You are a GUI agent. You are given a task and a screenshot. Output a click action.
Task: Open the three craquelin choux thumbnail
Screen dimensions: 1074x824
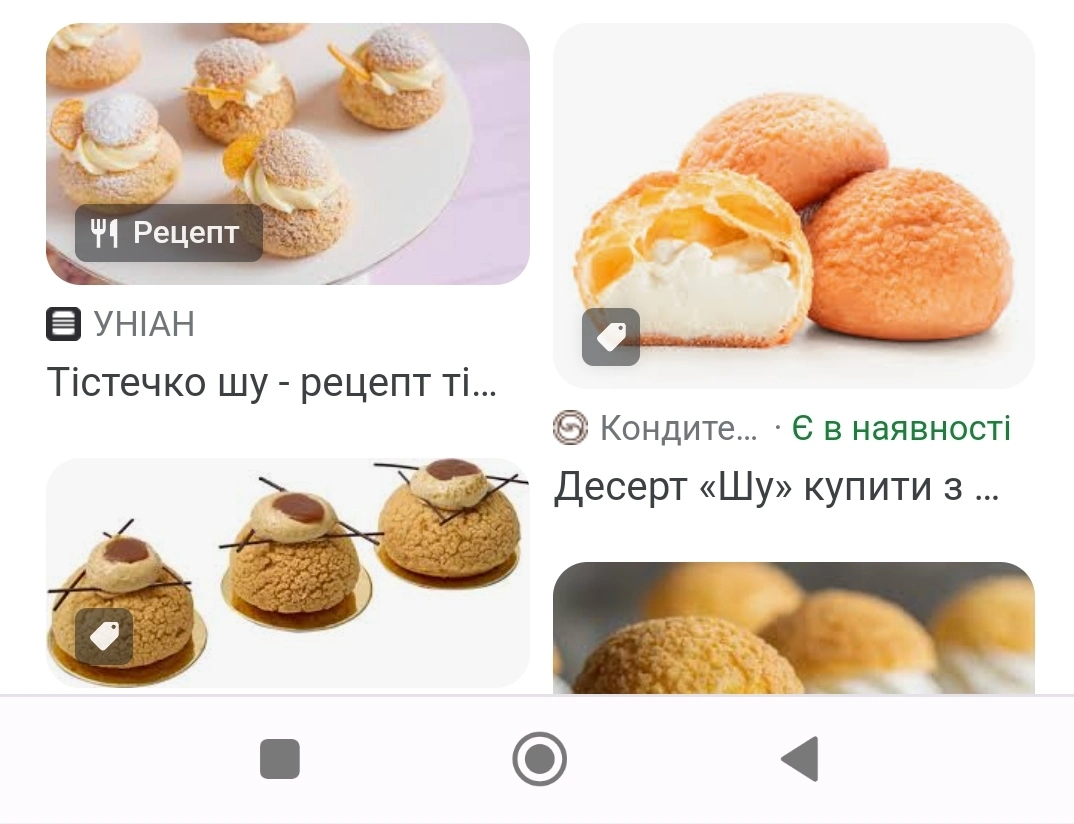pyautogui.click(x=288, y=573)
